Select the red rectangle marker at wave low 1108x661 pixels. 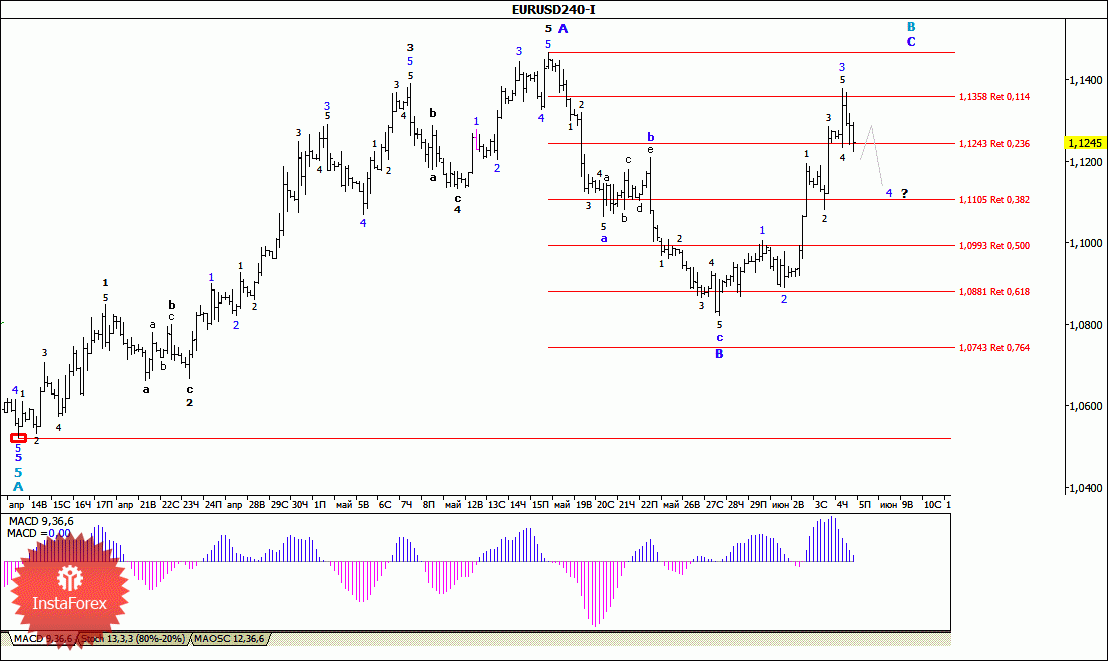[x=18, y=438]
